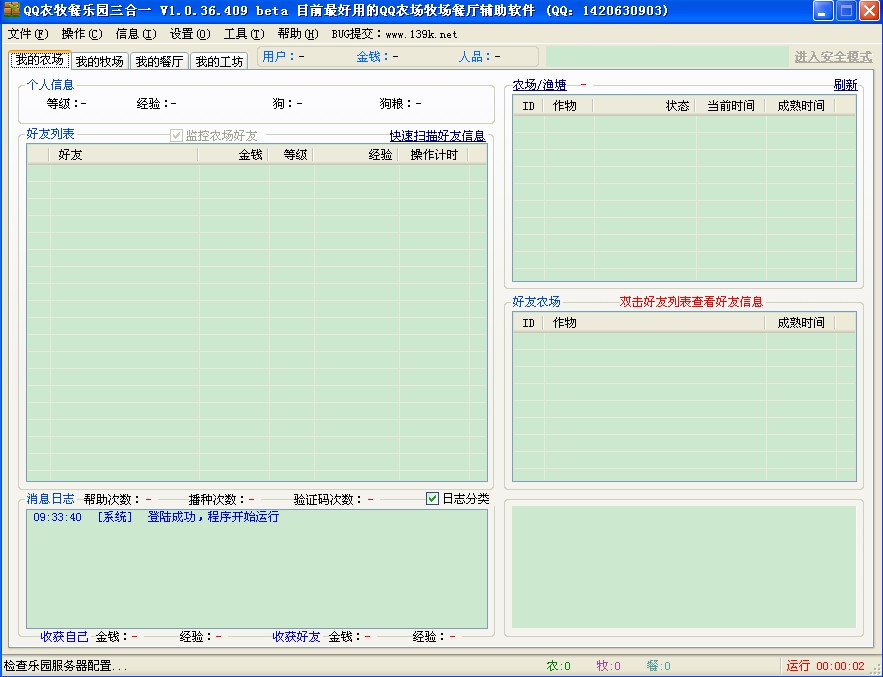
Task: Open the 工具(T) menu
Action: tap(244, 34)
